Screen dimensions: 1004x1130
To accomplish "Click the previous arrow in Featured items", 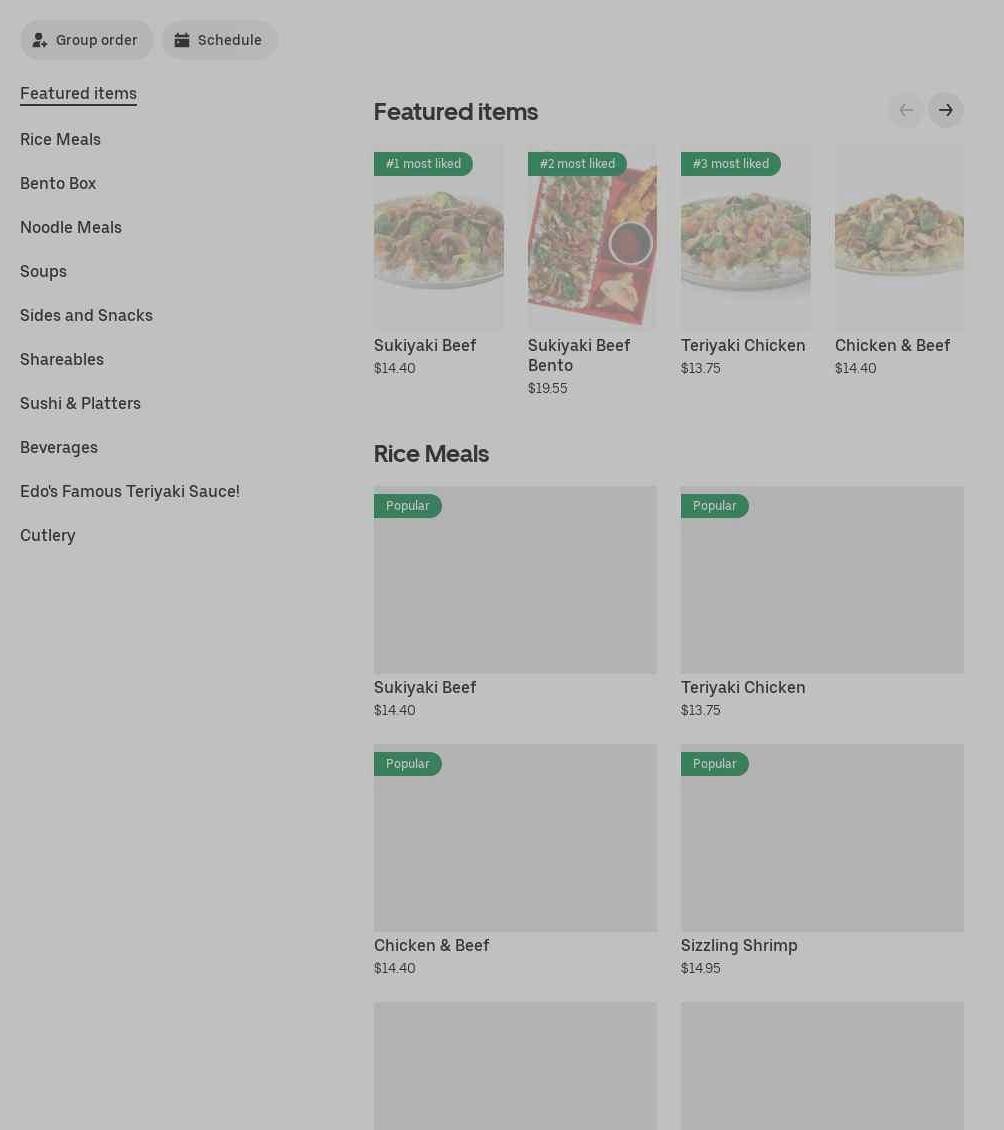I will pos(905,110).
